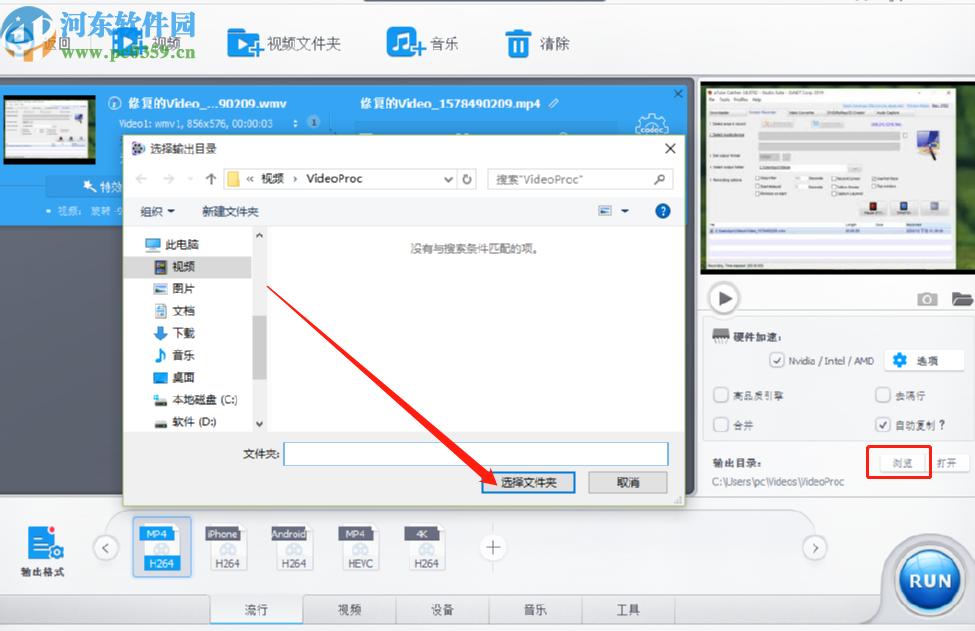Viewport: 975px width, 631px height.
Task: Switch to Video tab
Action: (x=349, y=610)
